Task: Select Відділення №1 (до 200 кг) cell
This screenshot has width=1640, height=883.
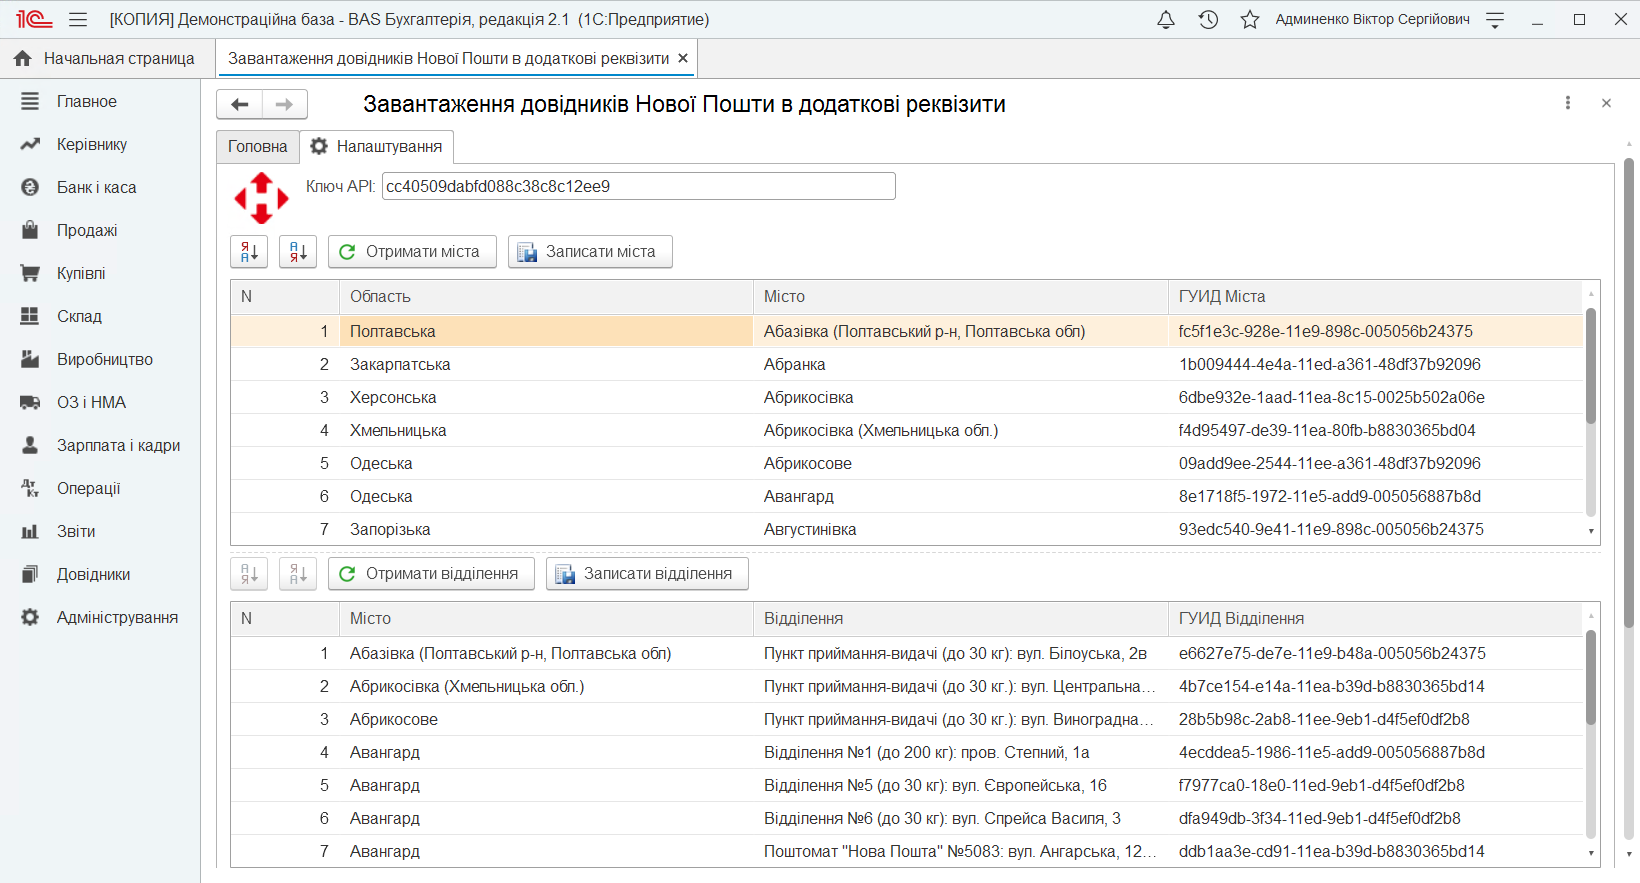Action: (x=960, y=752)
